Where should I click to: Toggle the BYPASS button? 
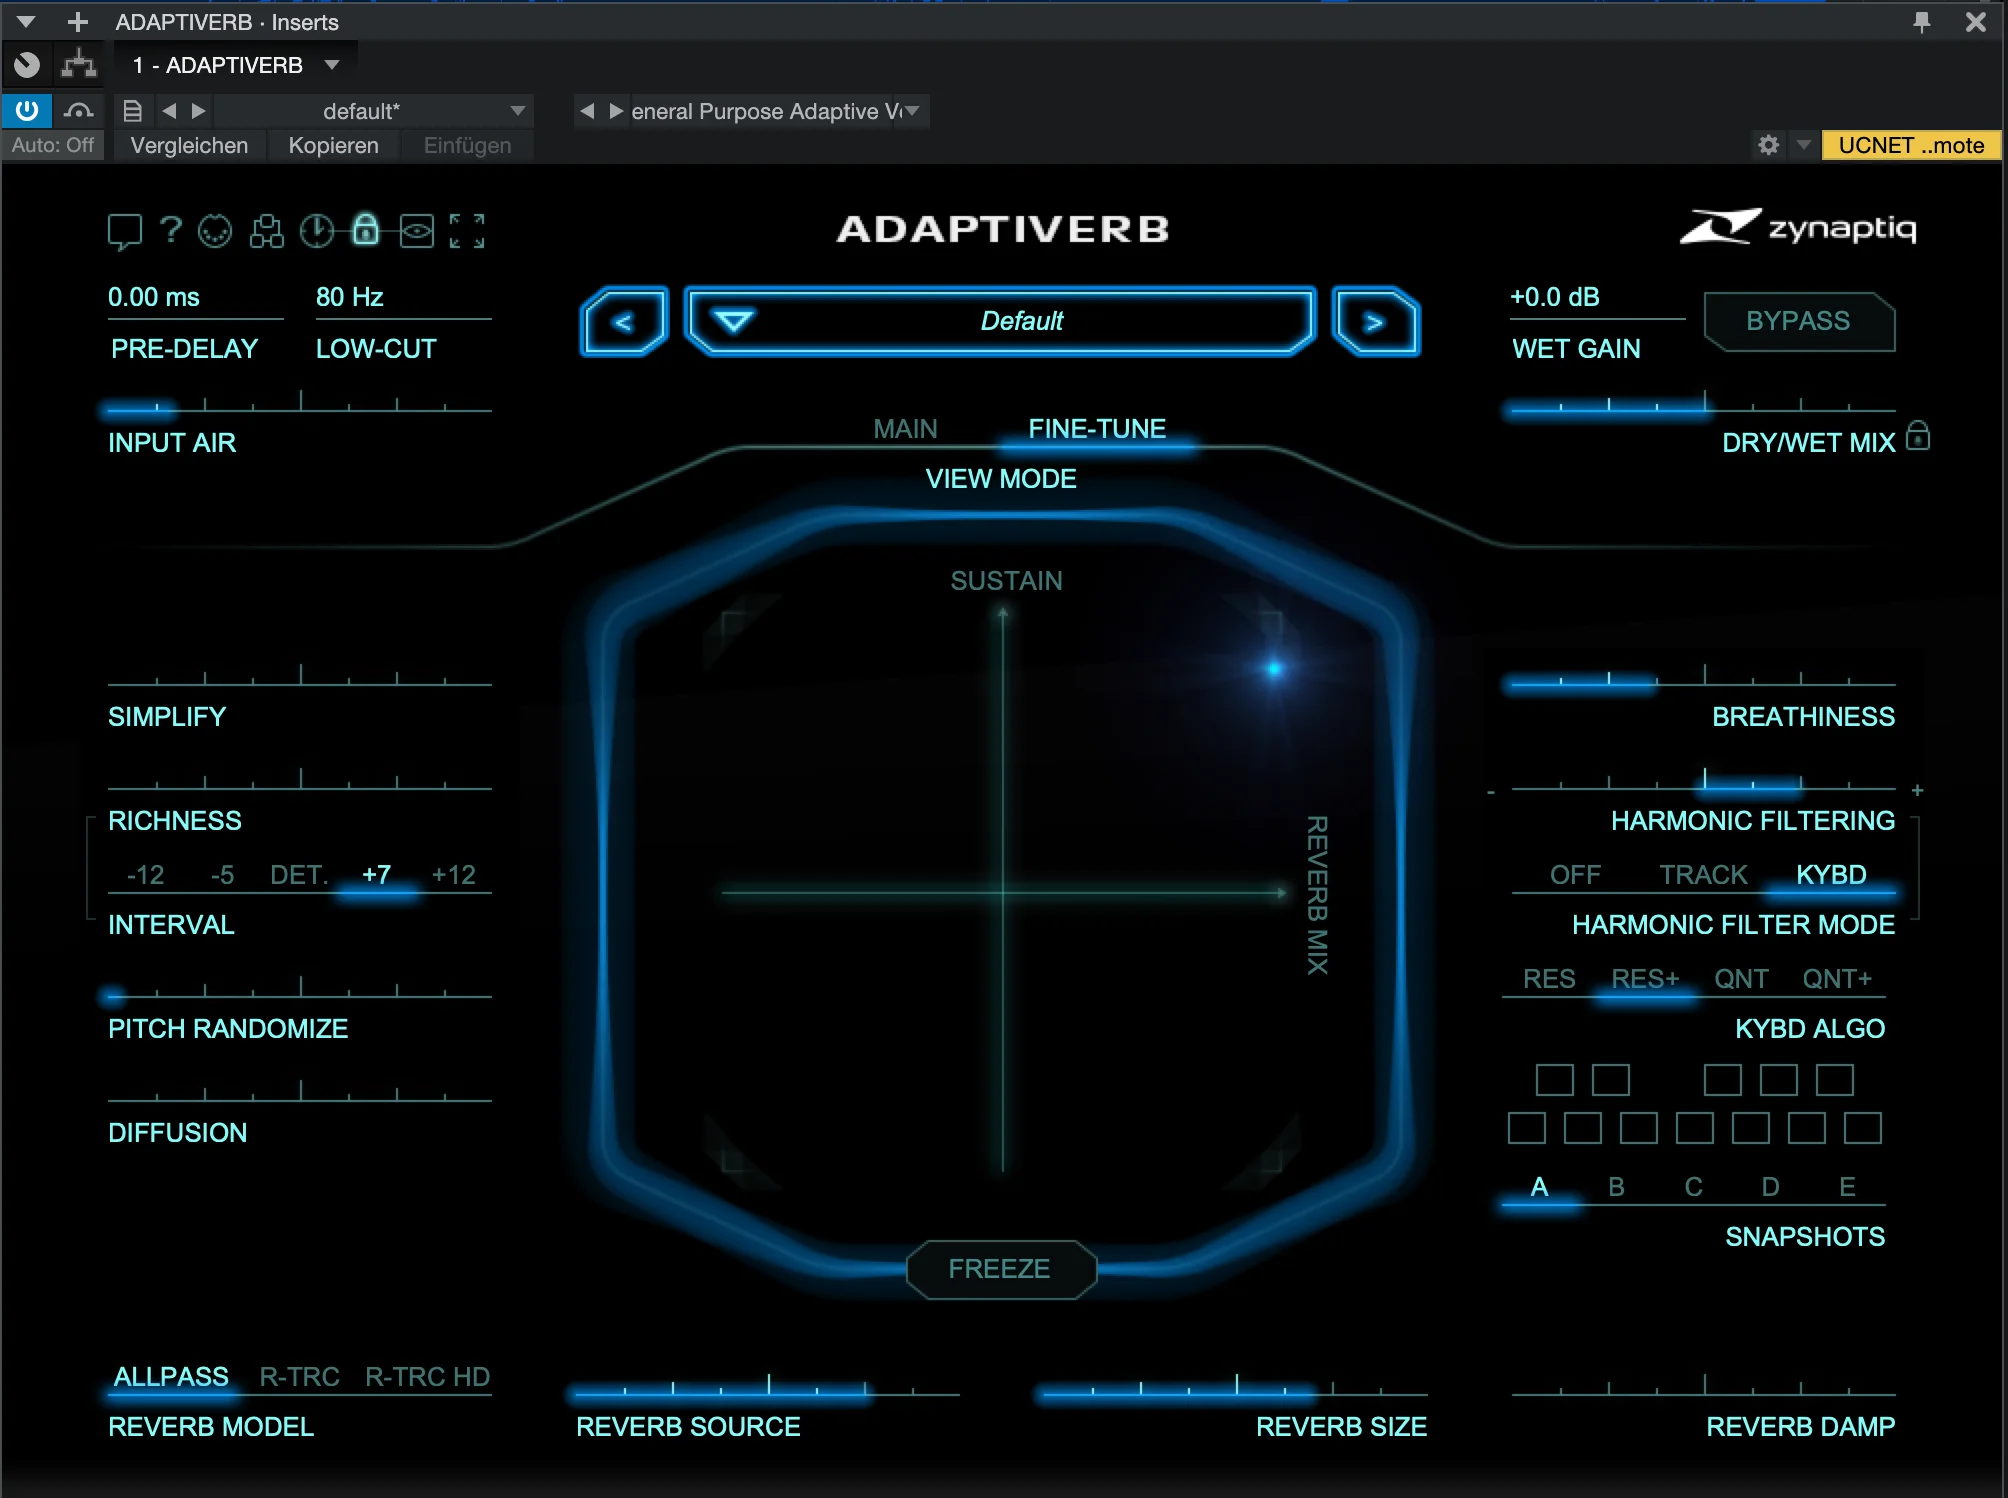click(x=1798, y=321)
